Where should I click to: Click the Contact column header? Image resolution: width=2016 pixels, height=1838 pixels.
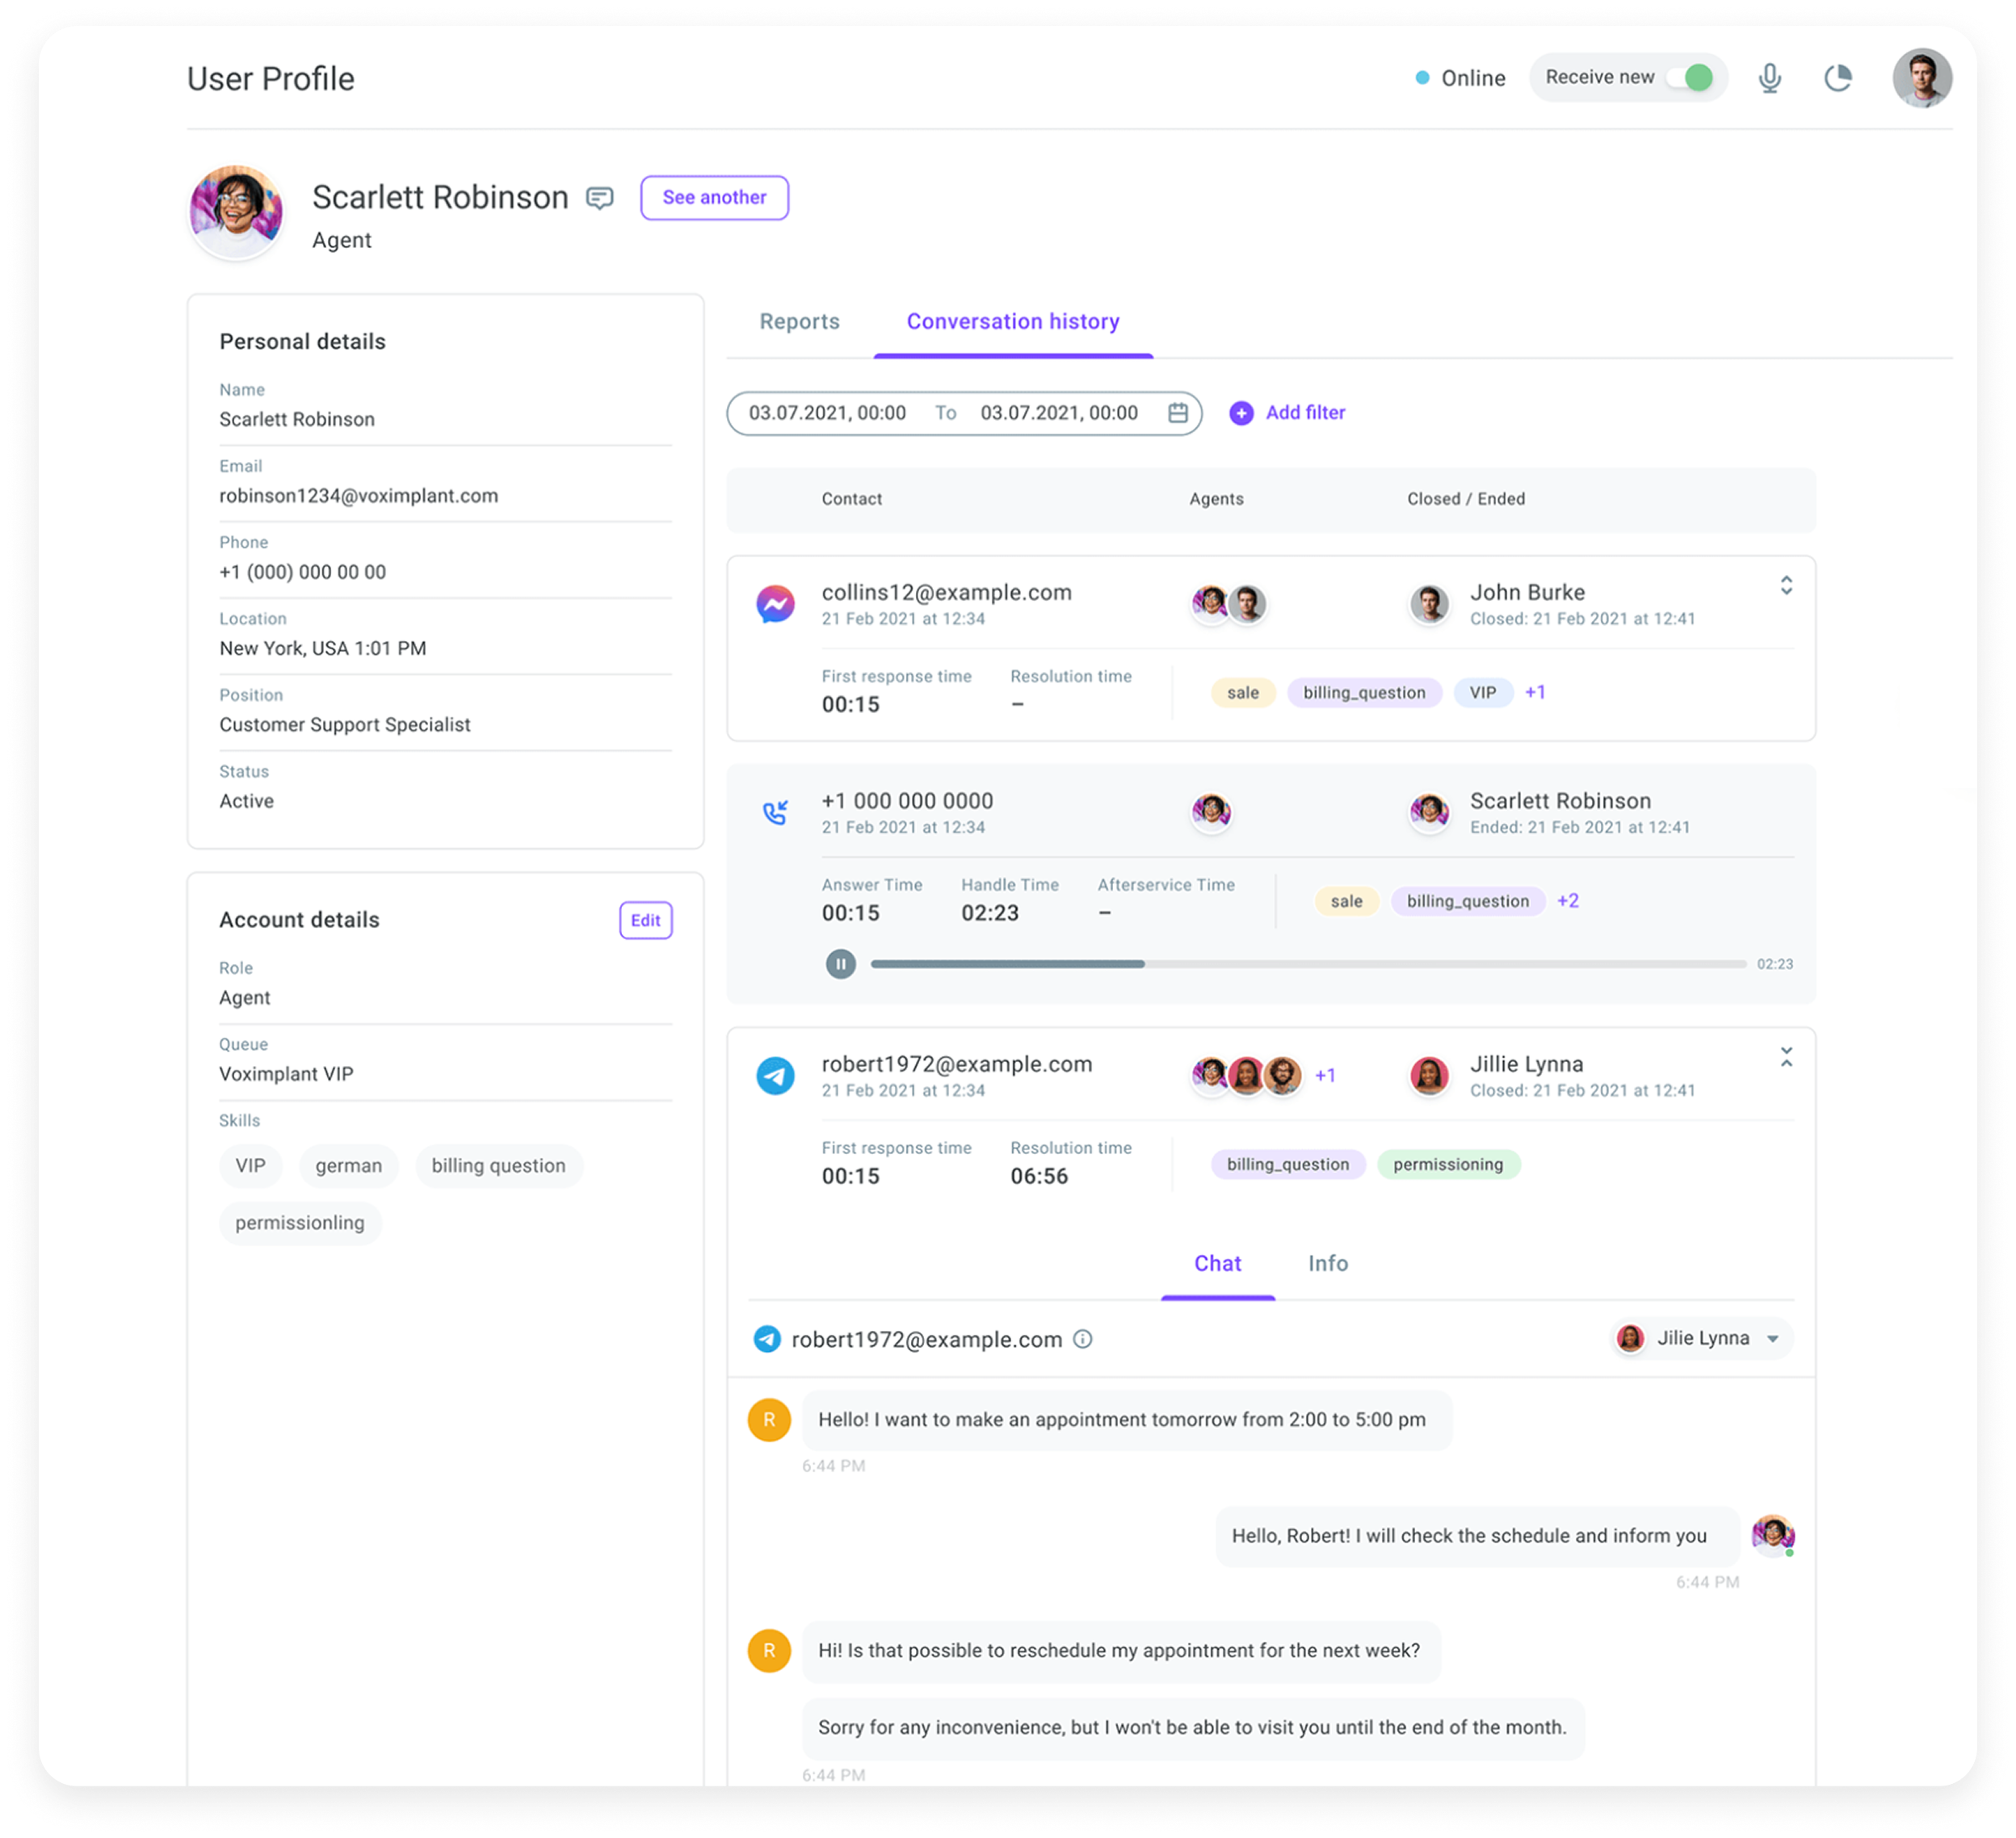[851, 499]
